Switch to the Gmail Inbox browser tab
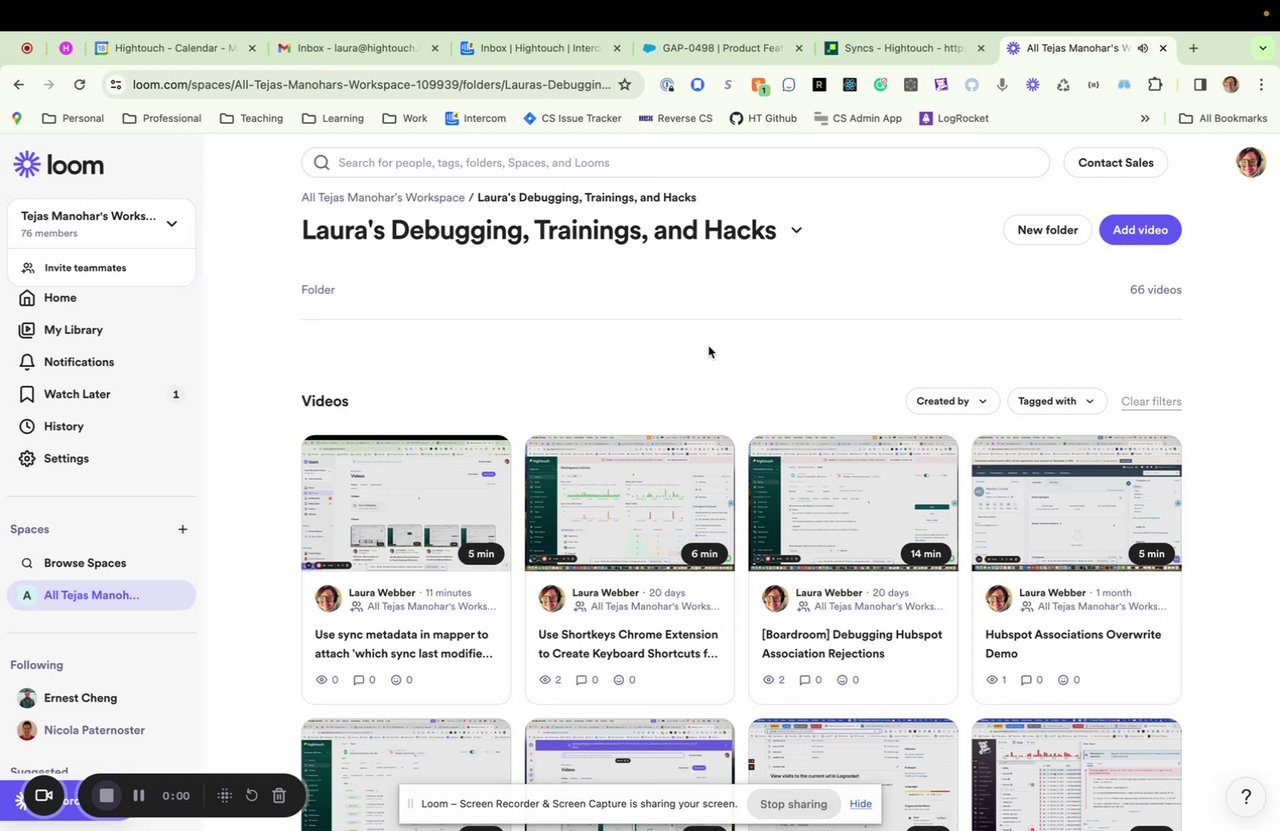 [x=358, y=48]
